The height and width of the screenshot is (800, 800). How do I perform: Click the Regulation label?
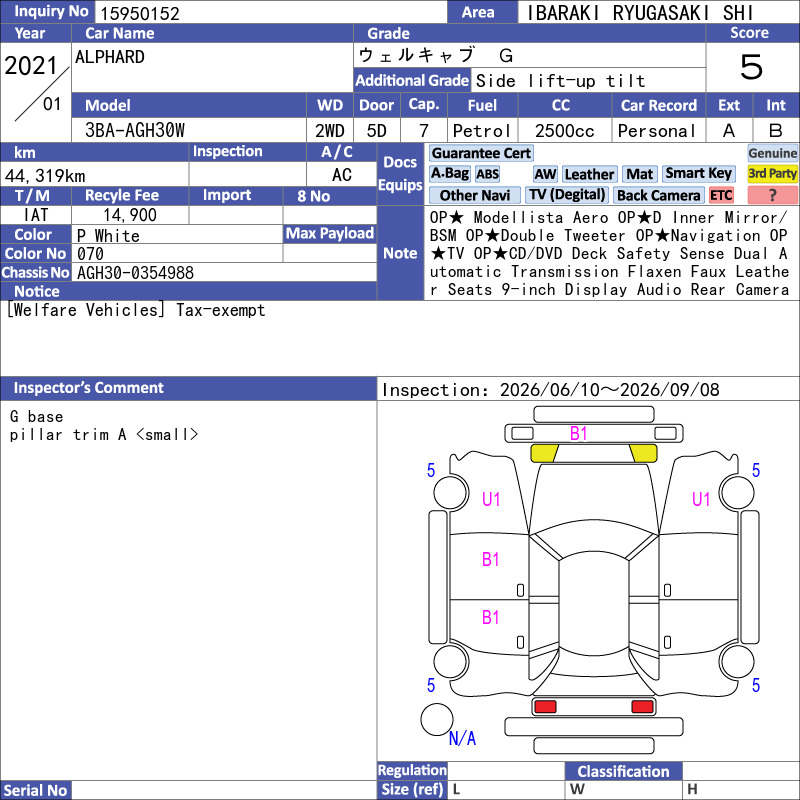pyautogui.click(x=412, y=770)
